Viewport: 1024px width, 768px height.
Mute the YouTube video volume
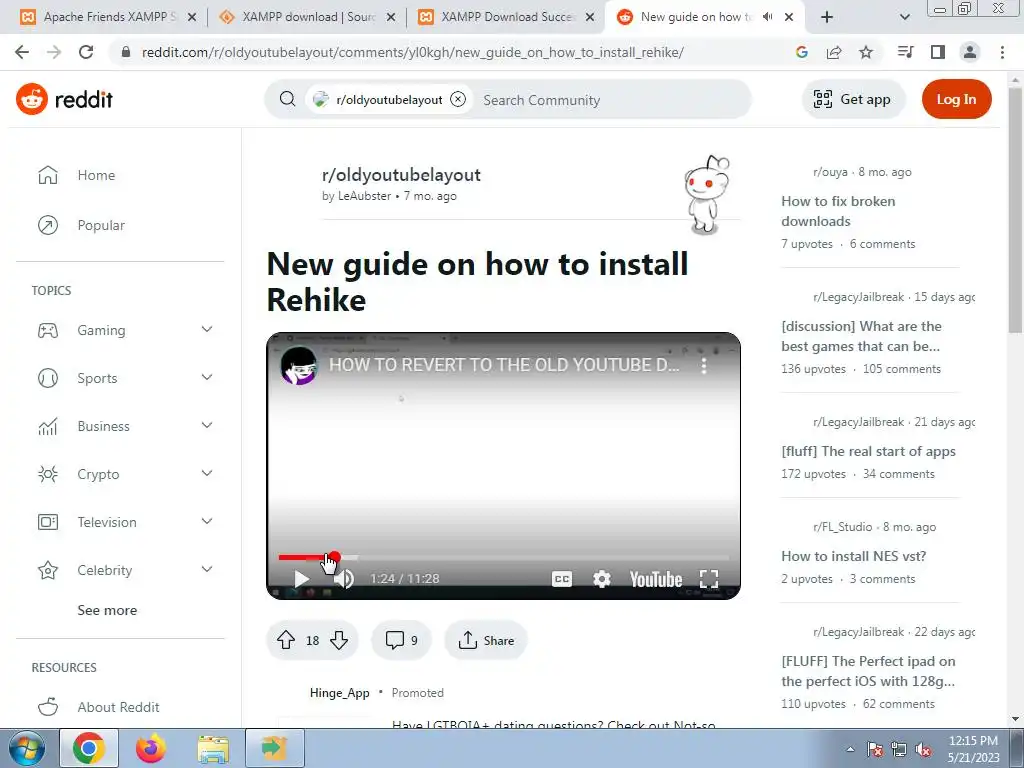(x=344, y=579)
